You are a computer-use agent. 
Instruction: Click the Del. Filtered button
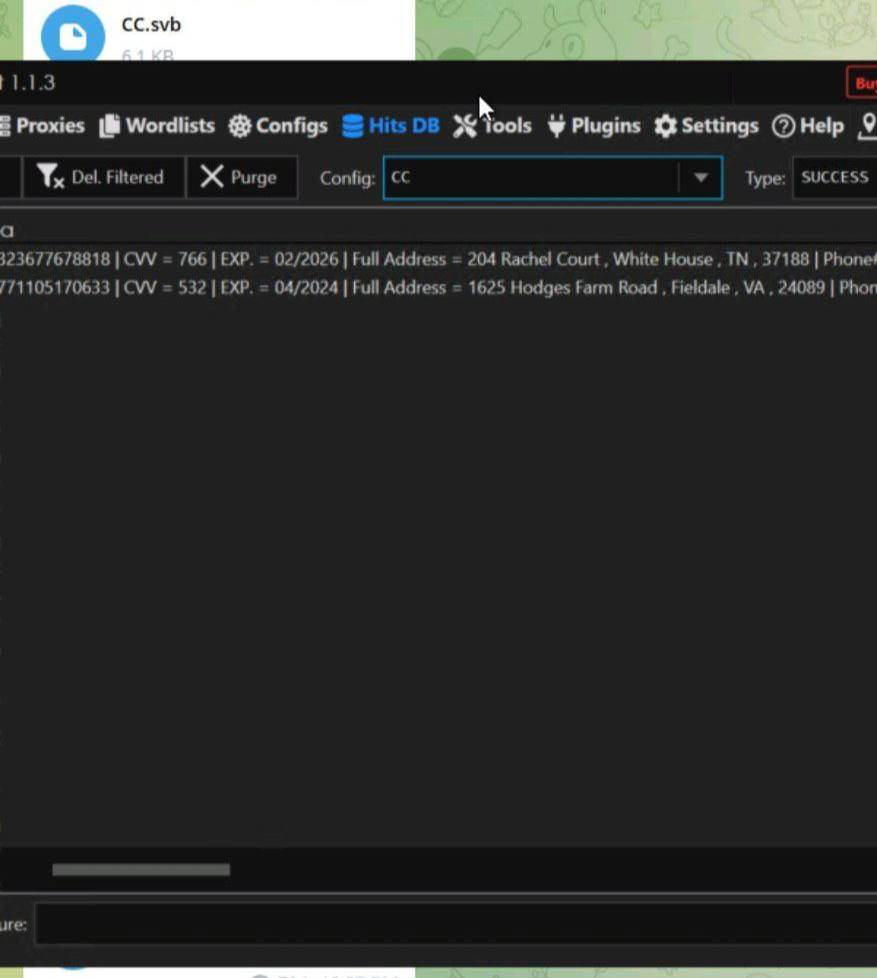(x=104, y=177)
